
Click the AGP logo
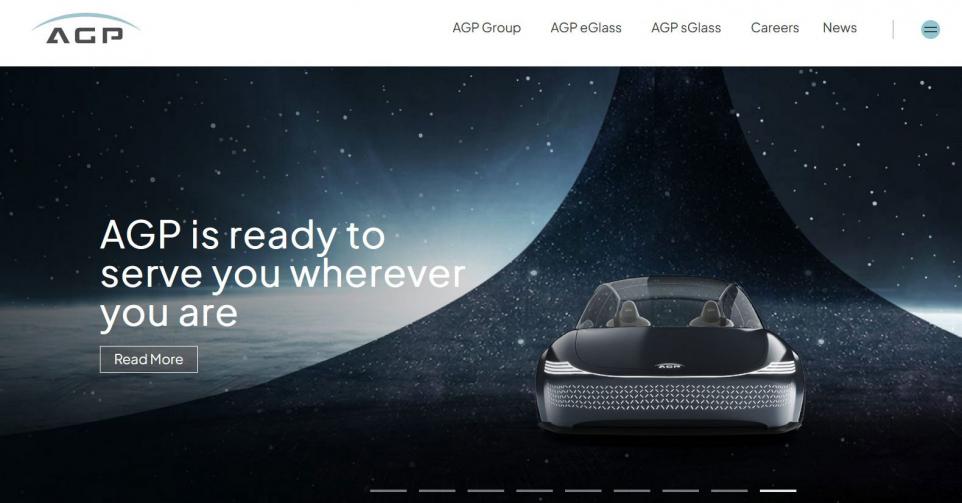coord(85,29)
